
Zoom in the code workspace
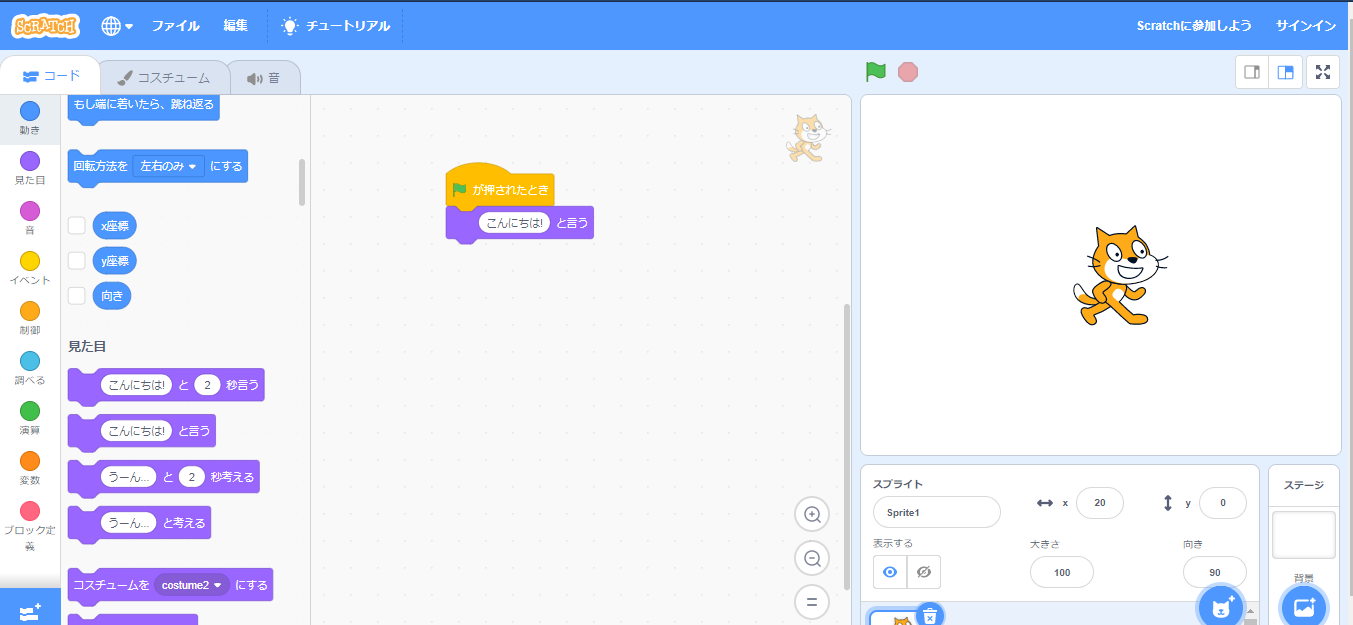pyautogui.click(x=812, y=515)
